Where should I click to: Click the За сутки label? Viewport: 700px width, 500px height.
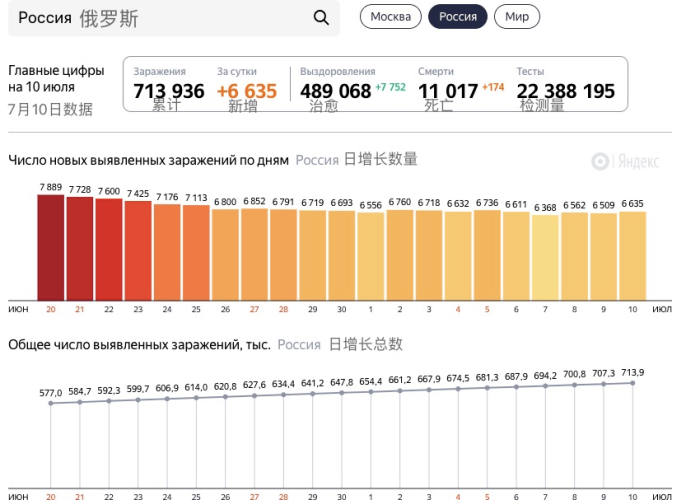tap(237, 71)
